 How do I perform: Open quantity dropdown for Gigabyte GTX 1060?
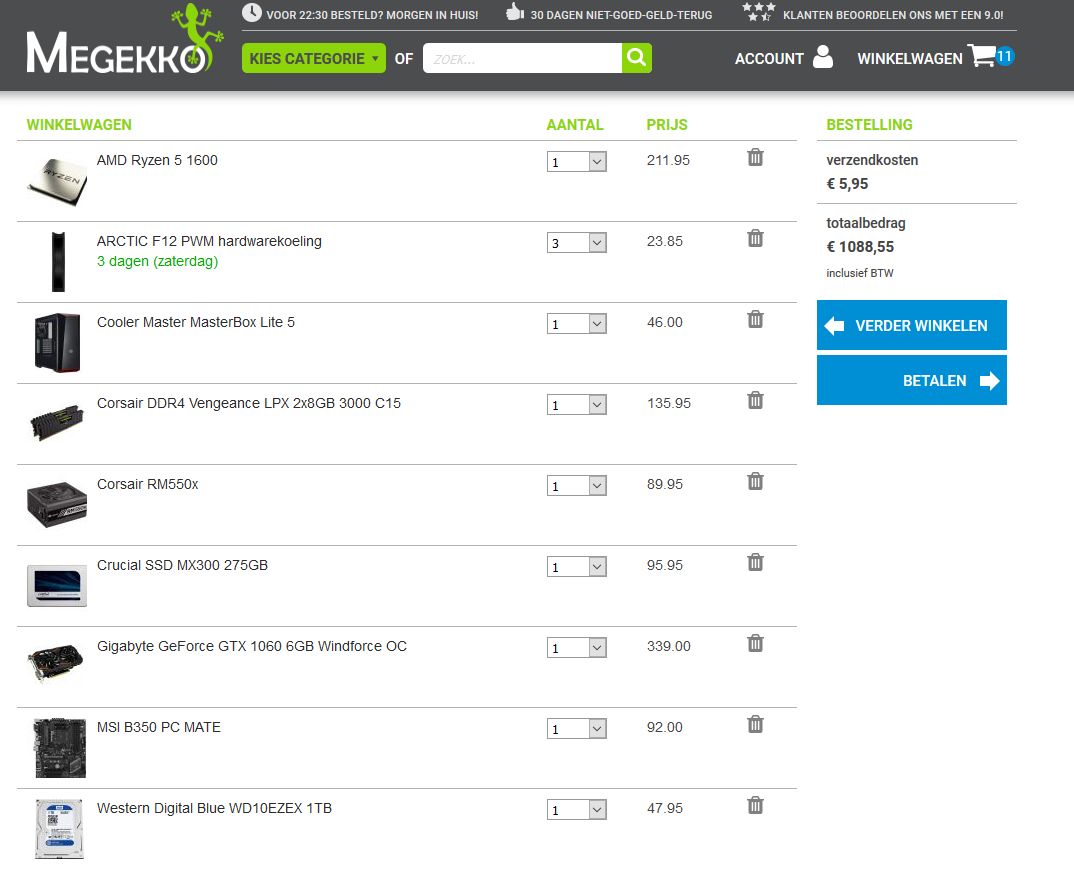pos(577,647)
